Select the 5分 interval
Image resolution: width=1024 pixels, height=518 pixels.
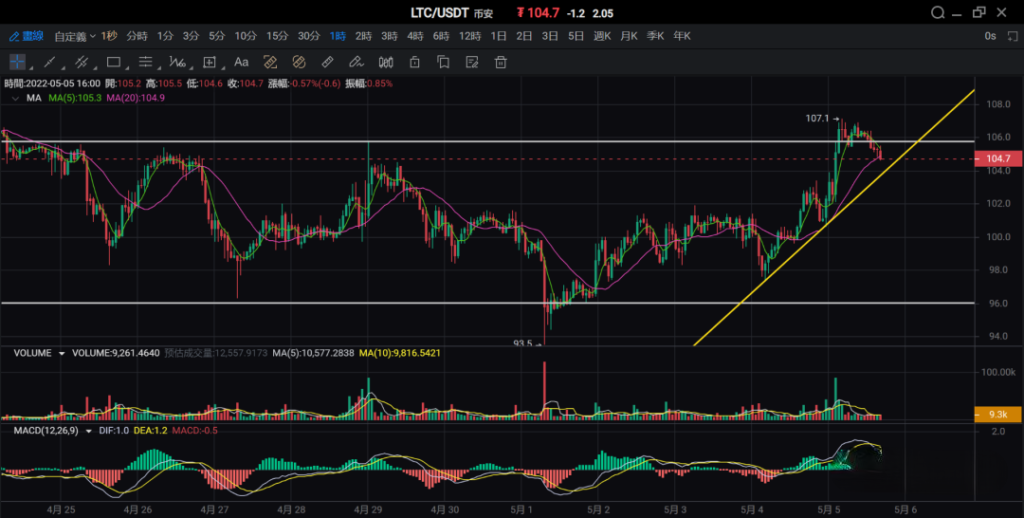[x=217, y=36]
